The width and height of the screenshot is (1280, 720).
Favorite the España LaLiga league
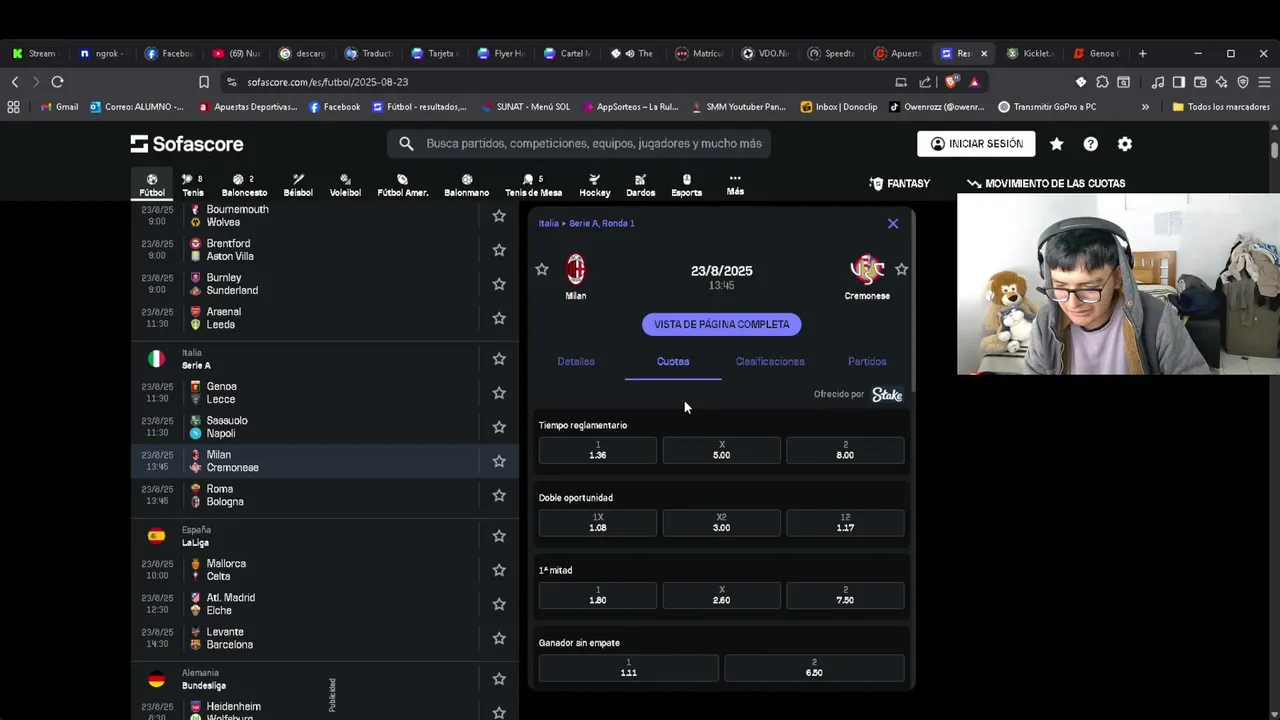pyautogui.click(x=499, y=536)
